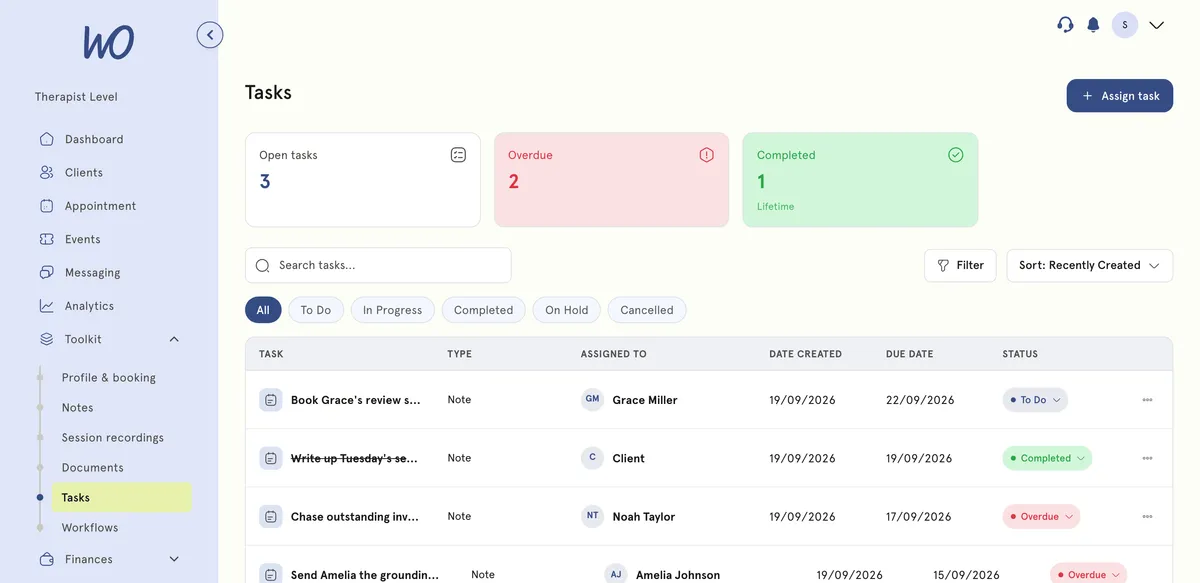Open more options for Noah Taylor's task
Image resolution: width=1200 pixels, height=583 pixels.
click(1147, 517)
